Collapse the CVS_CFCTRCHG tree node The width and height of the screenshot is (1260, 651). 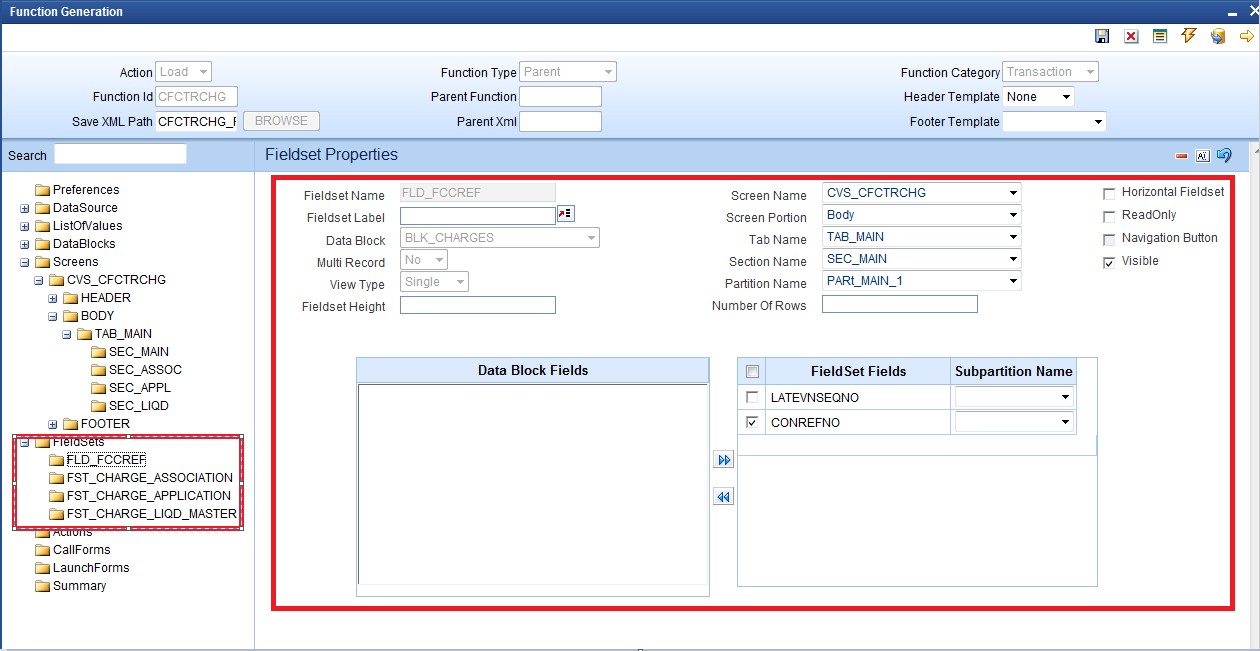[x=39, y=280]
